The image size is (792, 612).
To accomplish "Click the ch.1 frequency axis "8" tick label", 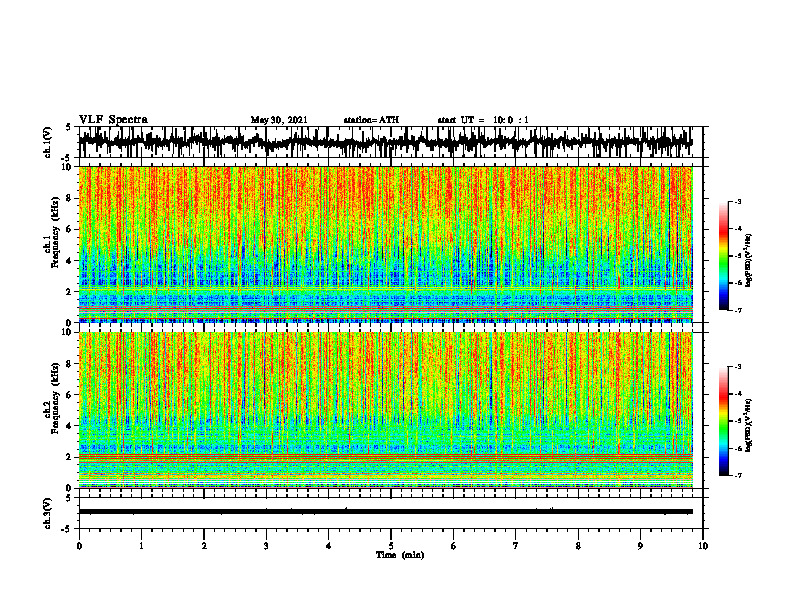I will tap(69, 198).
